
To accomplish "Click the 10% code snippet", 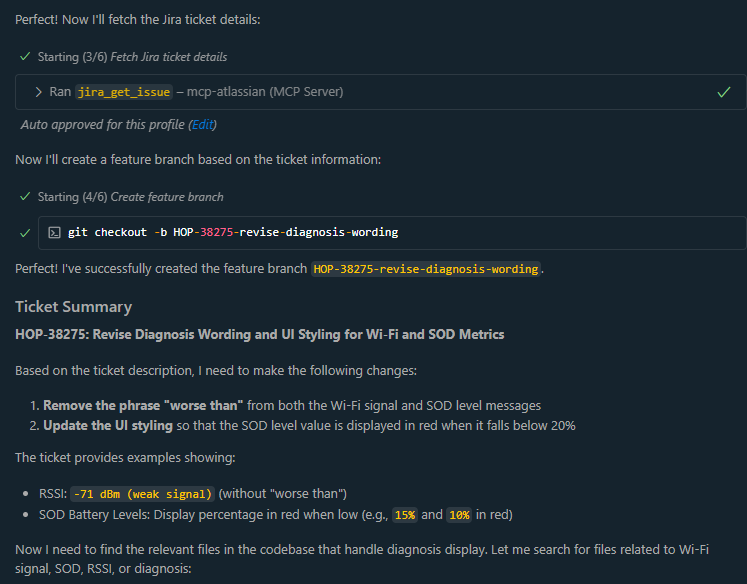I will point(460,516).
